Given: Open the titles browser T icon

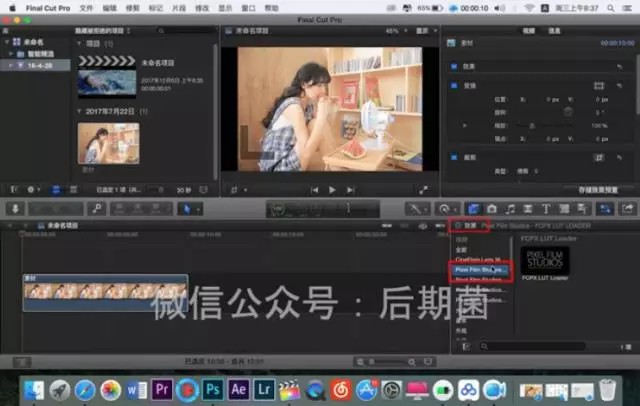Looking at the screenshot, I should coord(547,208).
